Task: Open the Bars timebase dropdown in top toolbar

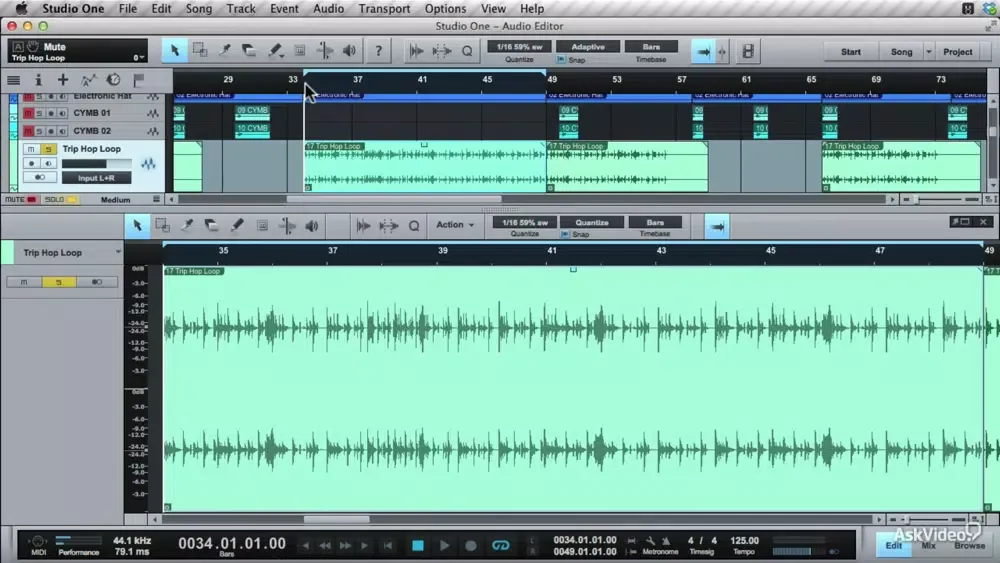Action: [651, 47]
